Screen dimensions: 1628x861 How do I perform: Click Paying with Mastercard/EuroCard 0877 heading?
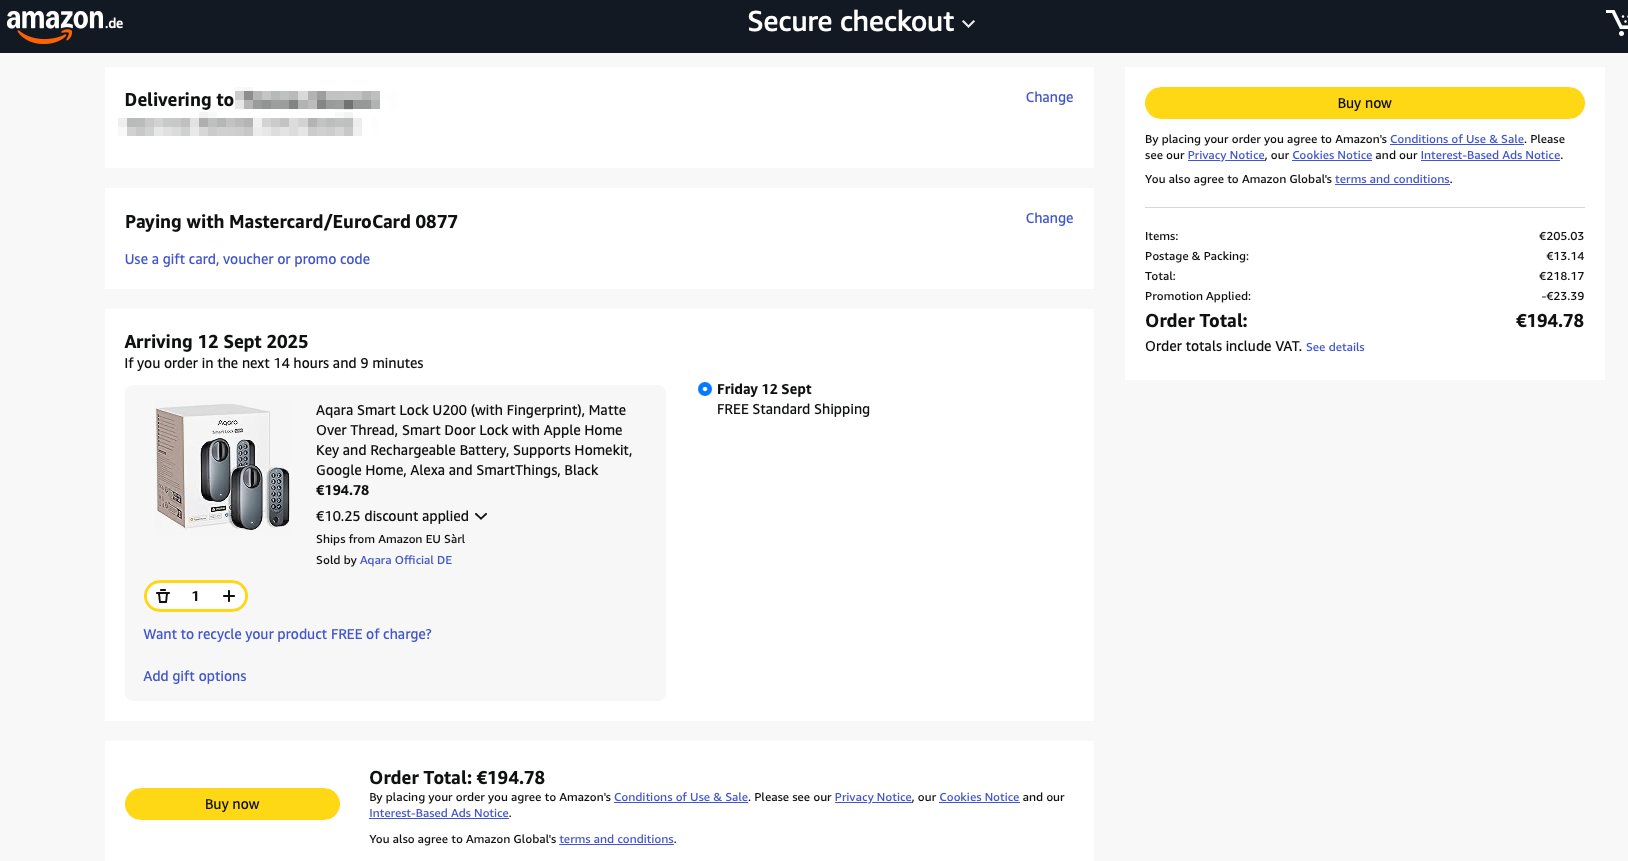(291, 222)
